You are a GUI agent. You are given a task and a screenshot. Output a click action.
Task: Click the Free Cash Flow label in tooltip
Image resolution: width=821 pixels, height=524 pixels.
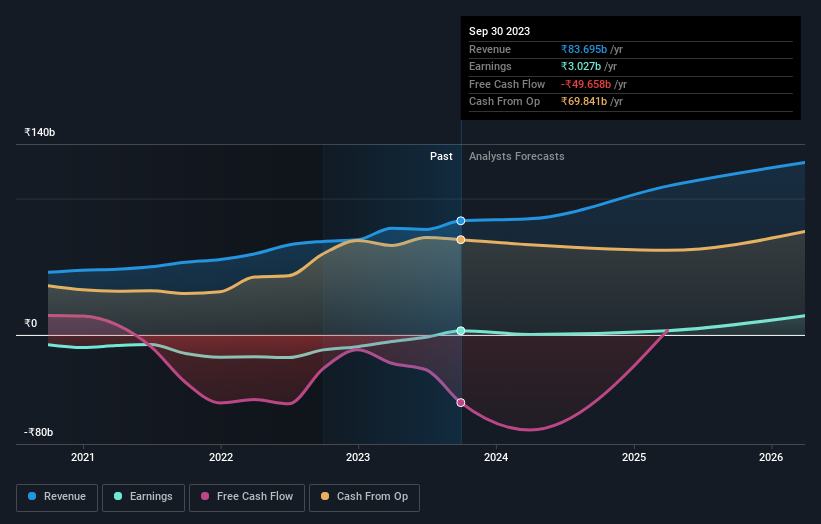[x=507, y=84]
